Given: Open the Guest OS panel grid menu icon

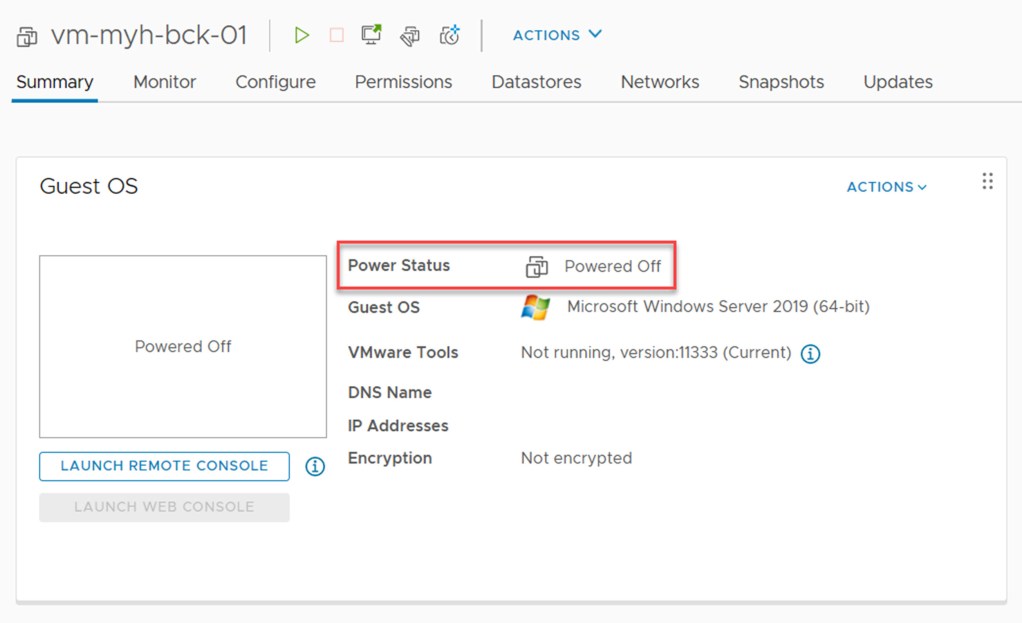Looking at the screenshot, I should point(987,181).
